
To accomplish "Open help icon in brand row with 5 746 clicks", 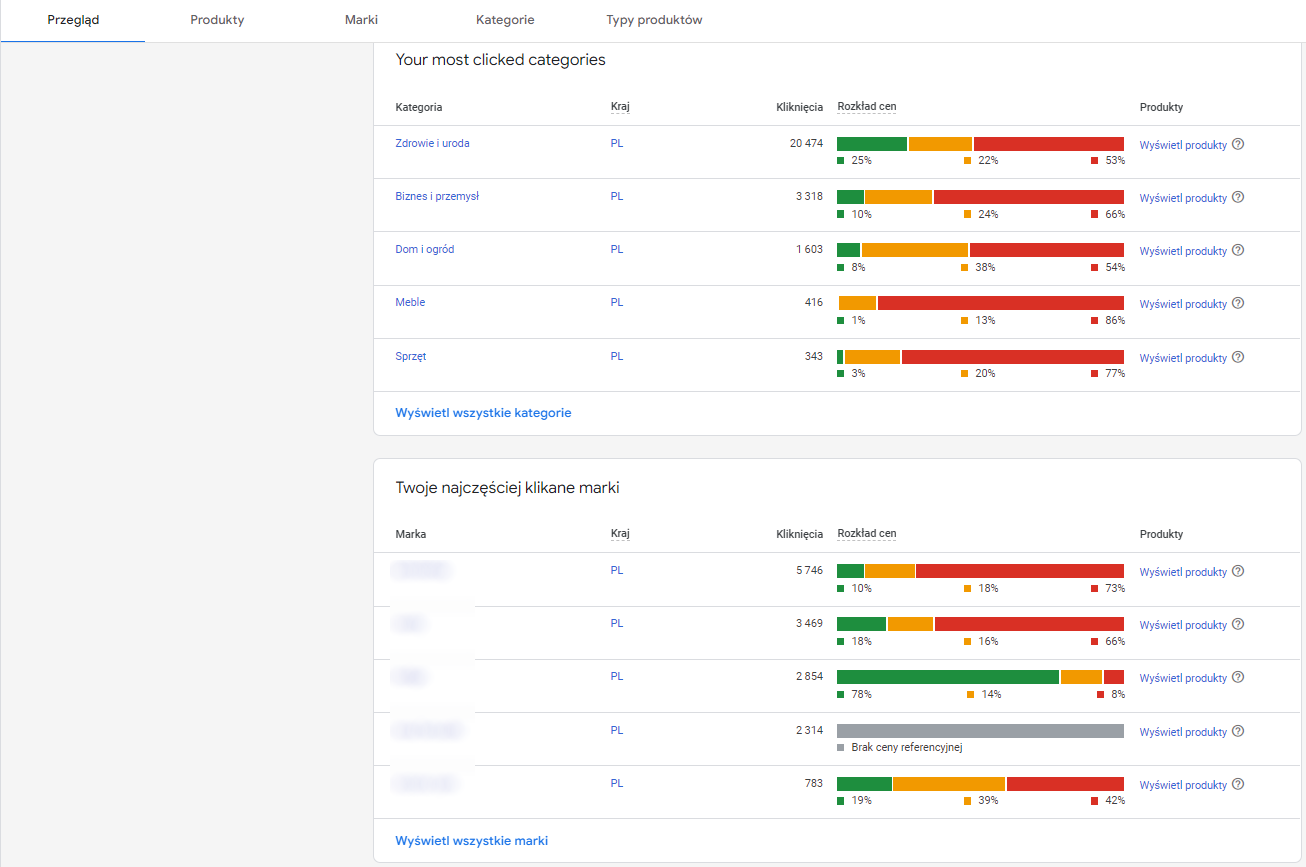I will tap(1238, 571).
